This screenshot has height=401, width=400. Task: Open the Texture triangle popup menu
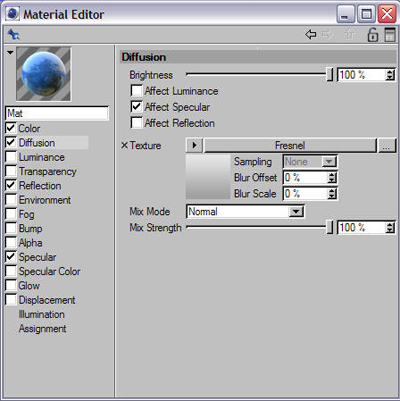(194, 145)
